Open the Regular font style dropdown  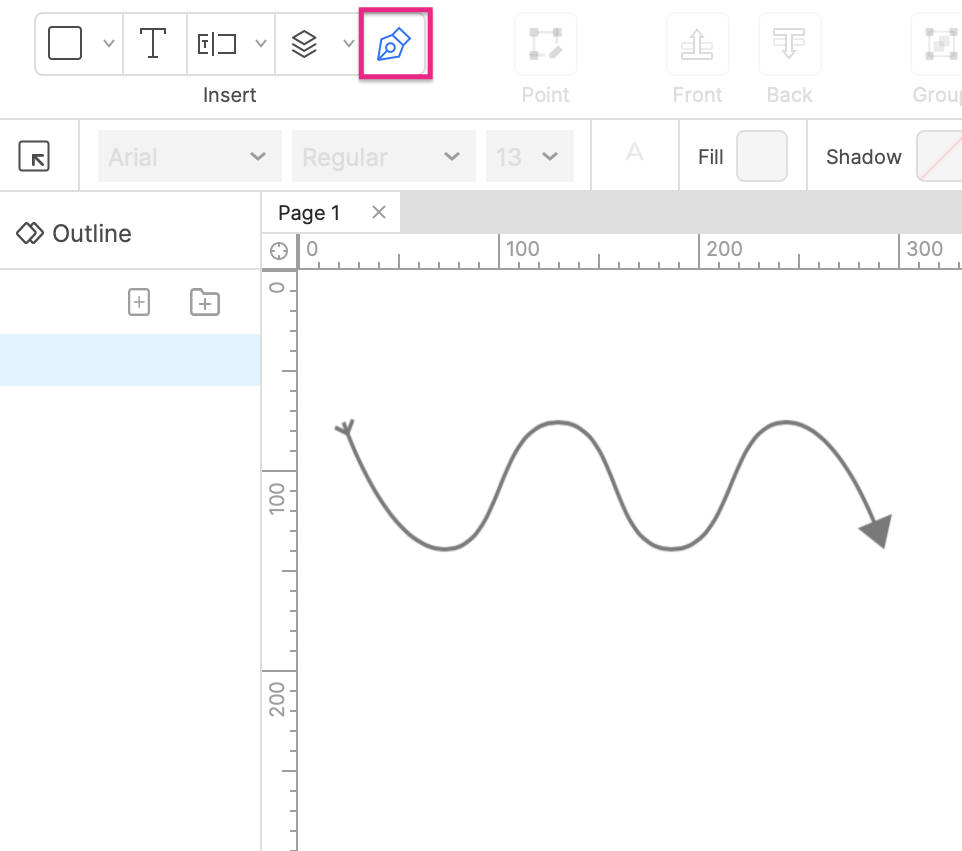click(x=383, y=156)
